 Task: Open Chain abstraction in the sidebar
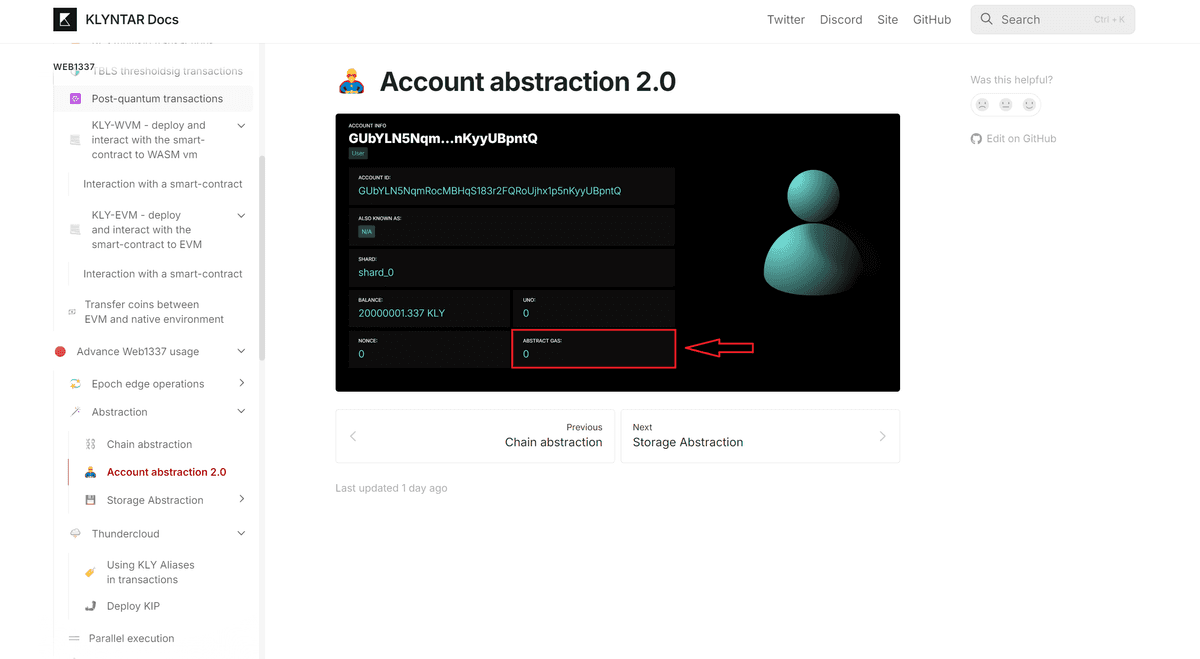tap(149, 444)
